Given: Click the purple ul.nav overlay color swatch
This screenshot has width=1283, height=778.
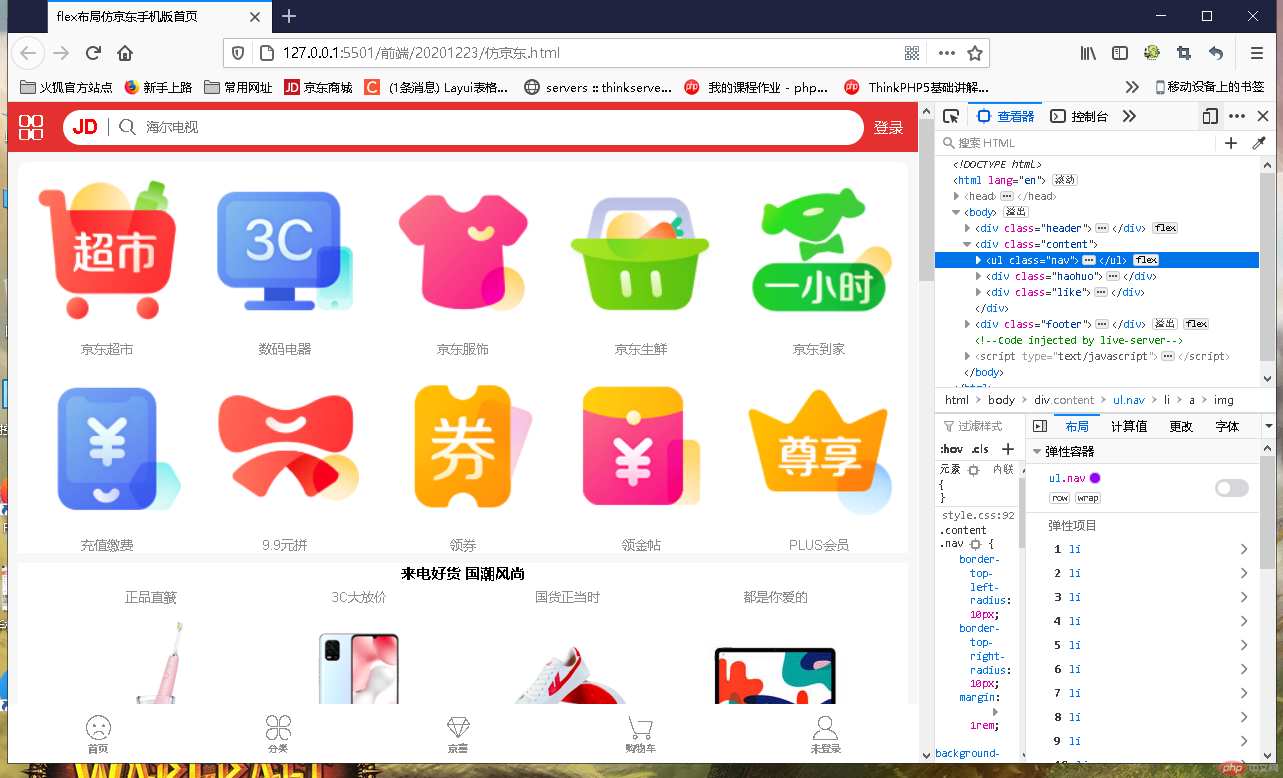Looking at the screenshot, I should pyautogui.click(x=1095, y=478).
